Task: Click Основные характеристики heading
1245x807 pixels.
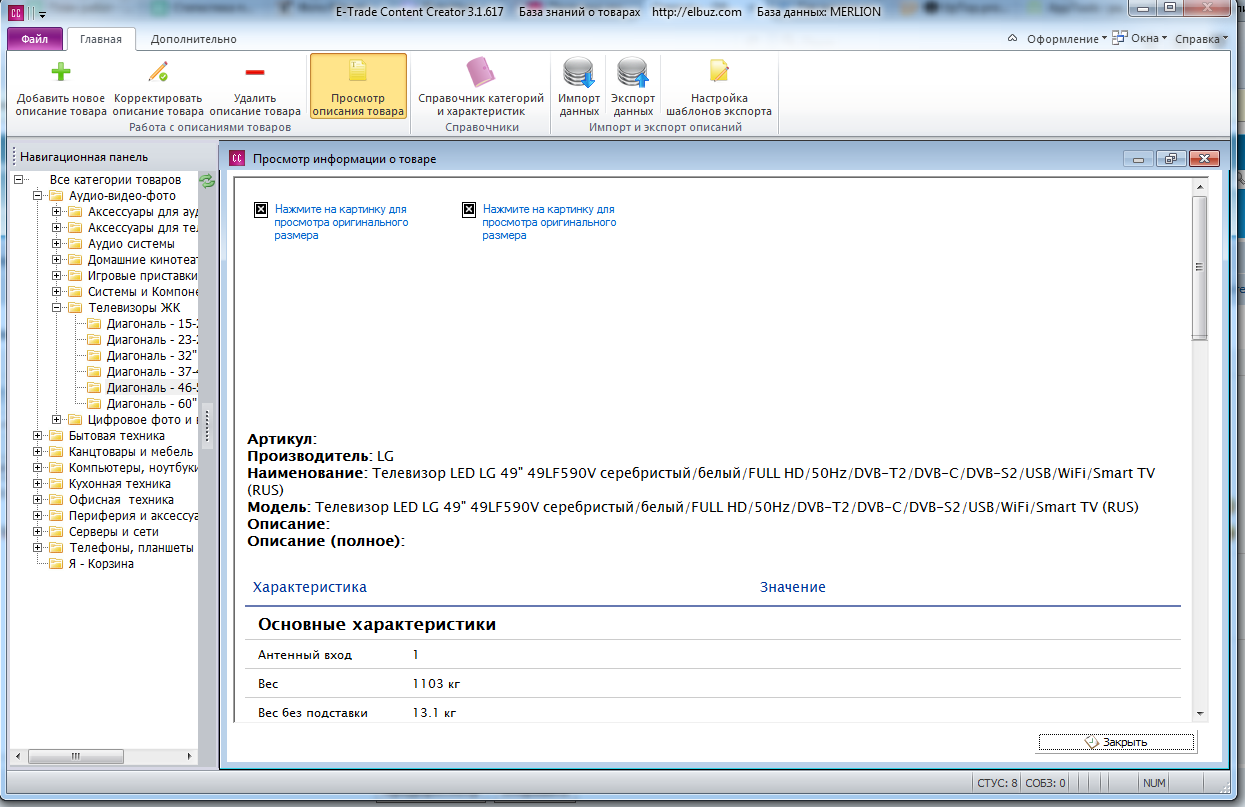Action: (377, 625)
